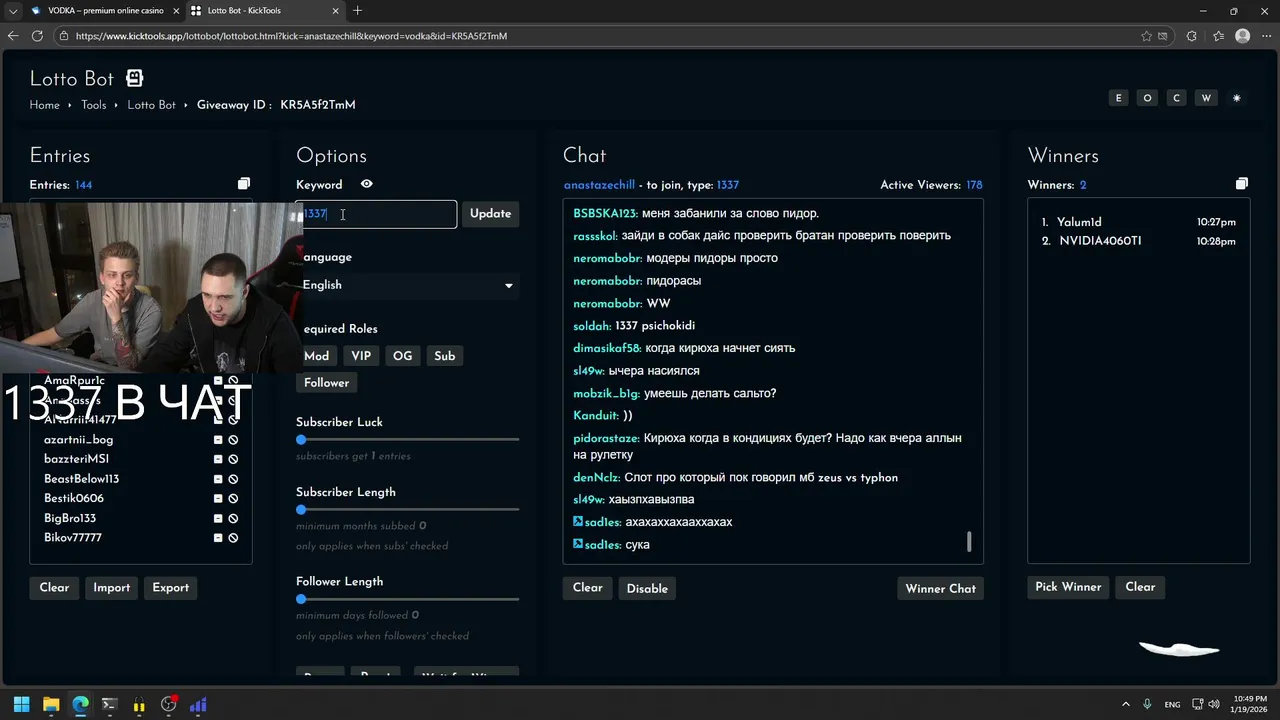Update the giveaway keyword

click(490, 214)
